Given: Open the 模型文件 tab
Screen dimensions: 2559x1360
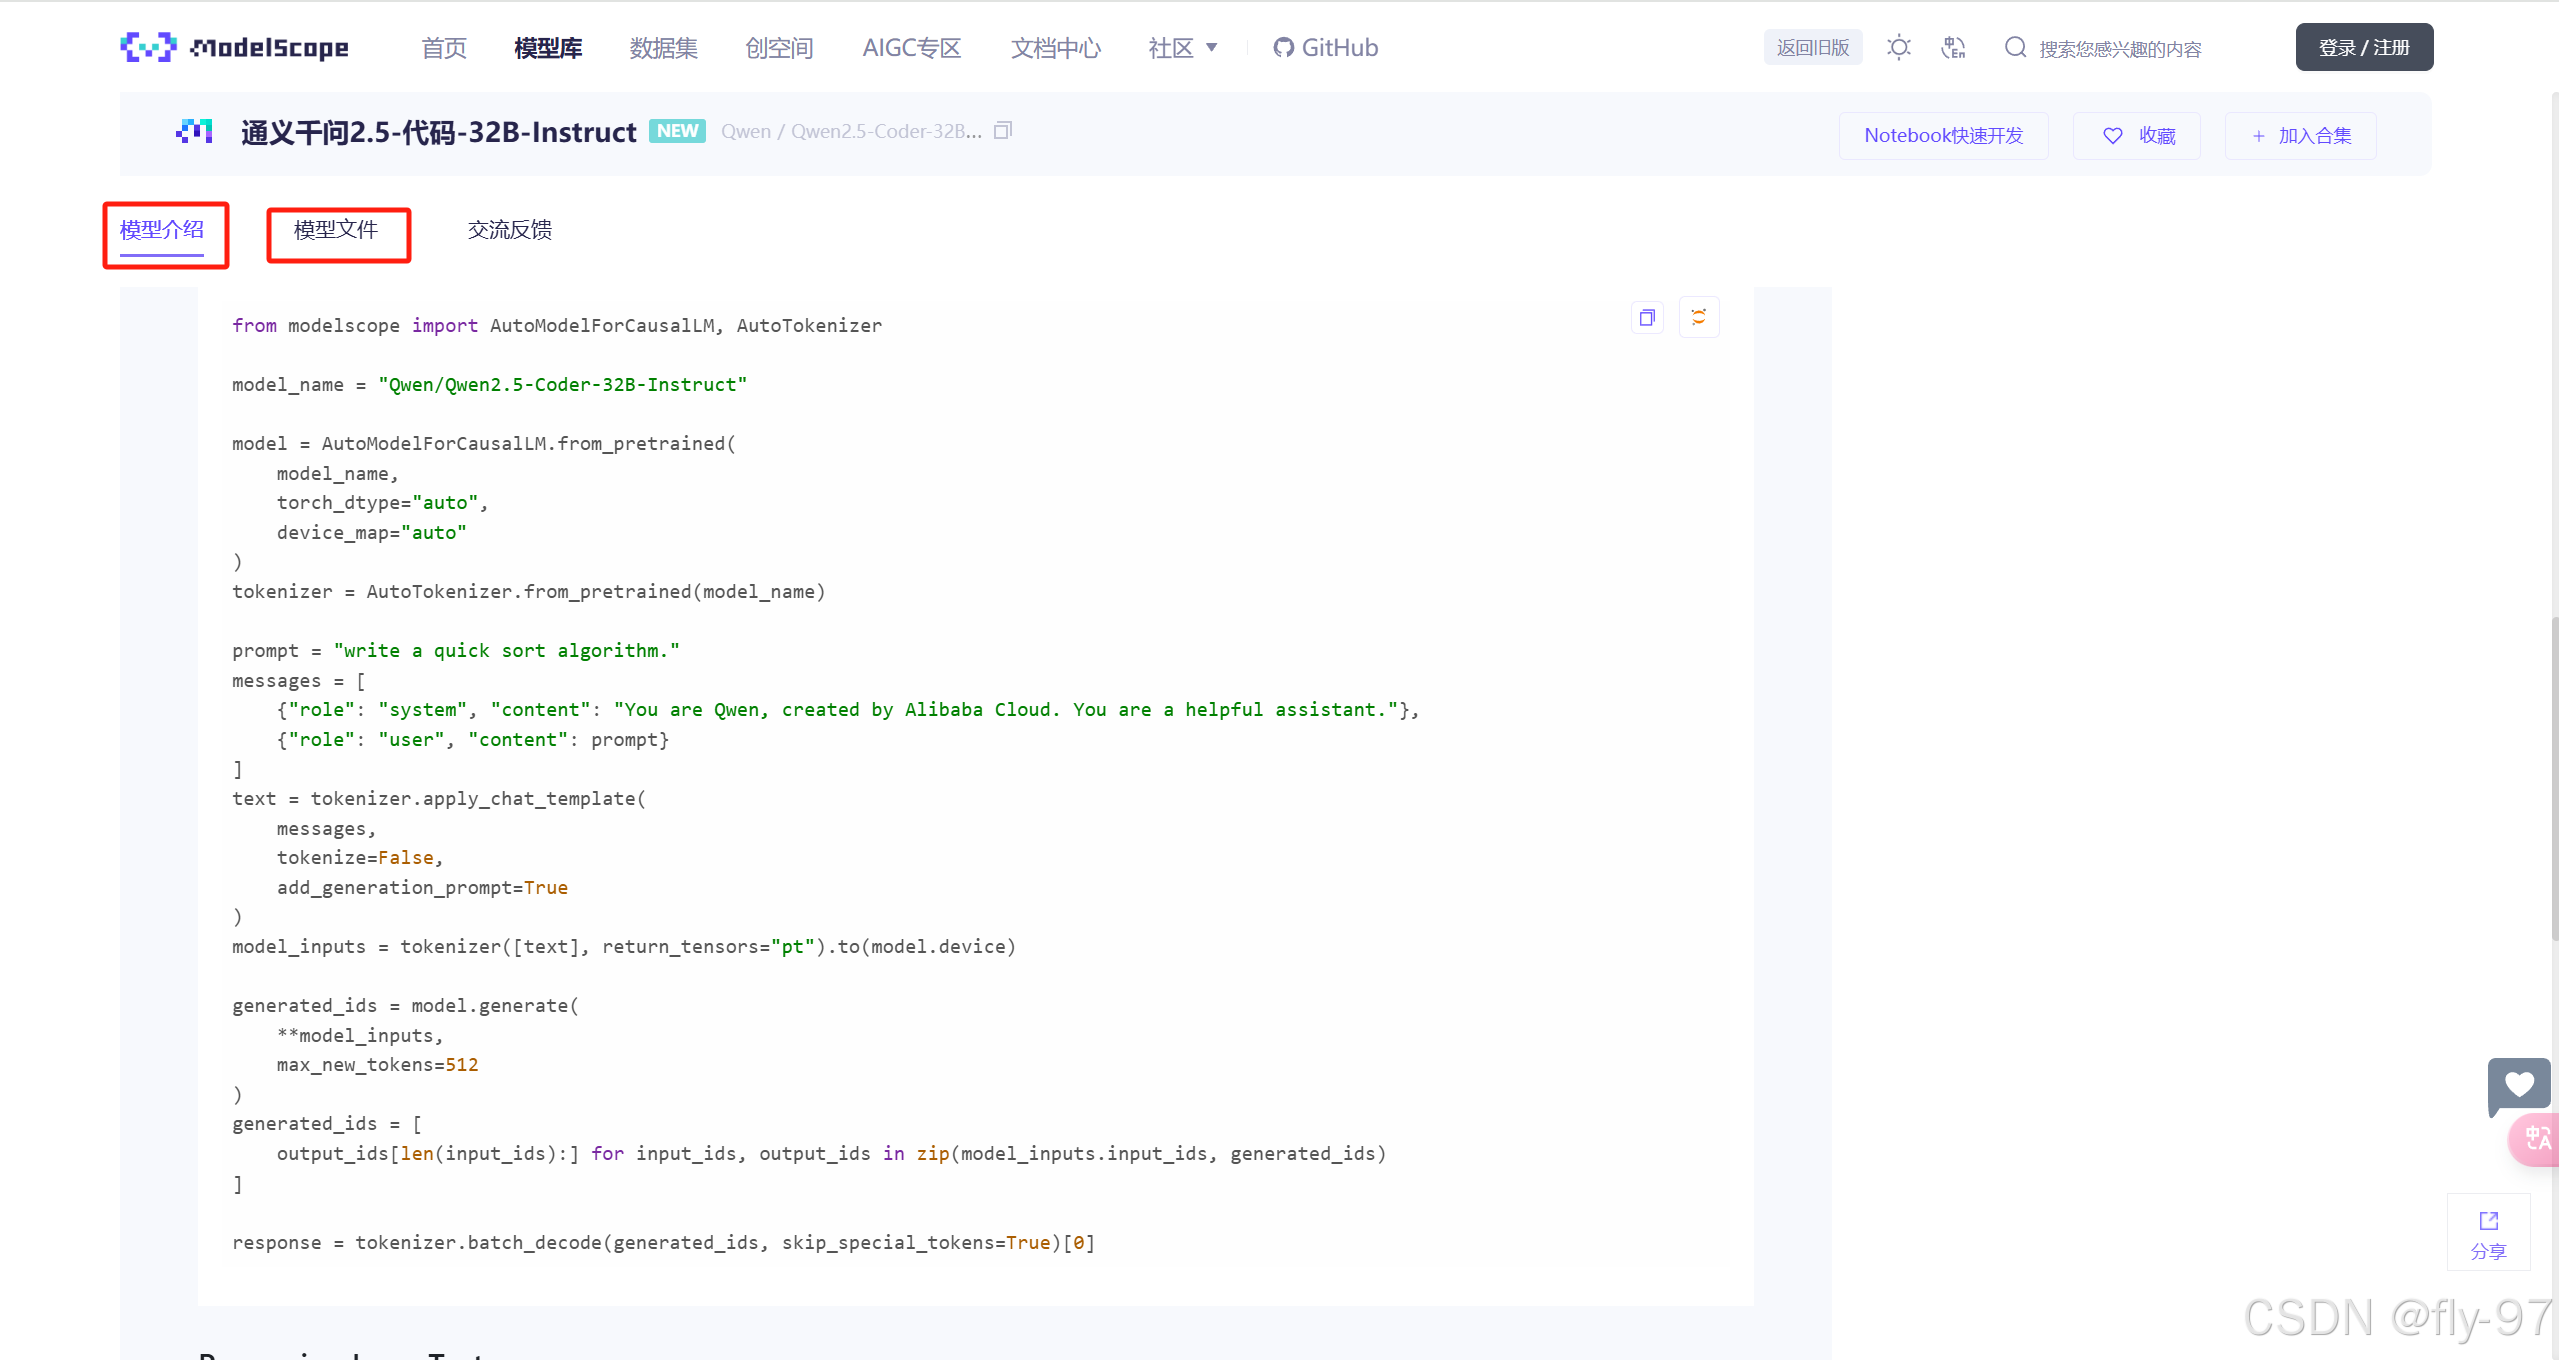Looking at the screenshot, I should coord(336,230).
